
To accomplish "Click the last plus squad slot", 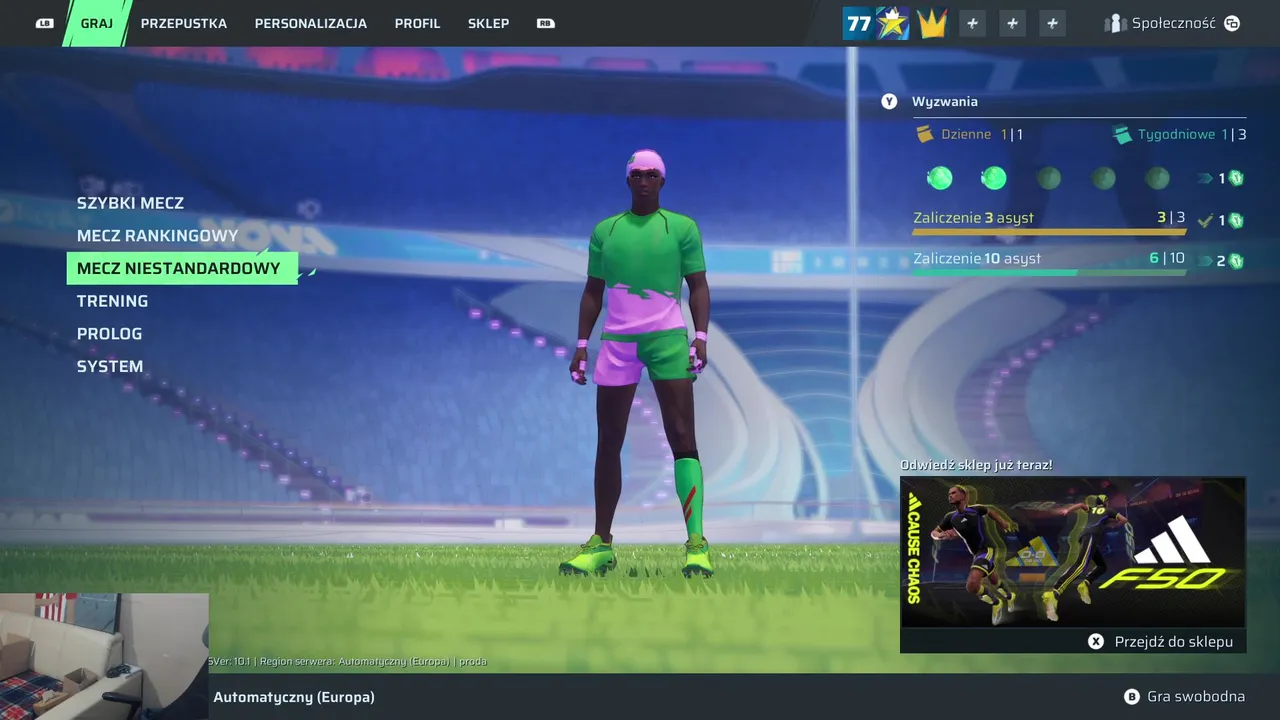I will pyautogui.click(x=1052, y=24).
